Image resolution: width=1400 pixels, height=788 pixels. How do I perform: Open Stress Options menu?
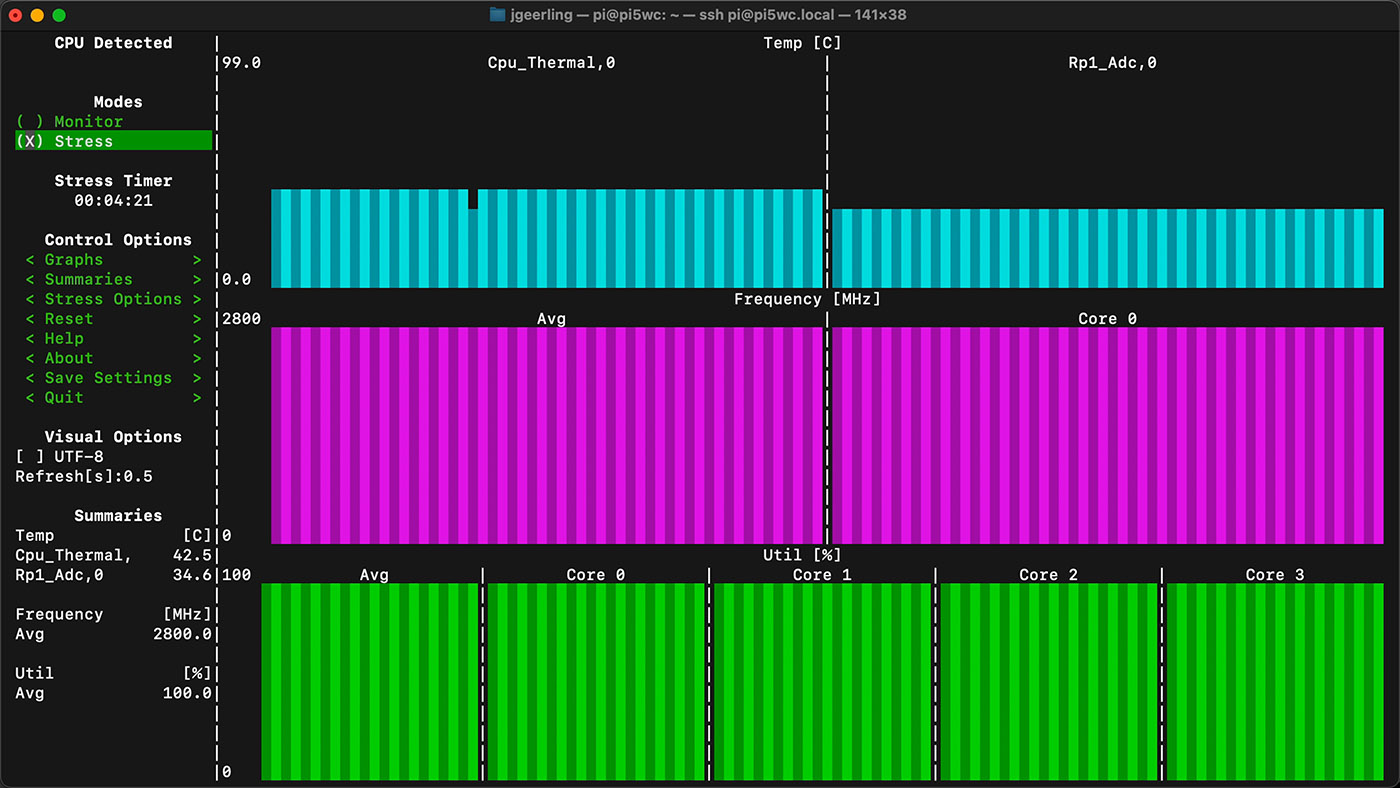point(113,299)
